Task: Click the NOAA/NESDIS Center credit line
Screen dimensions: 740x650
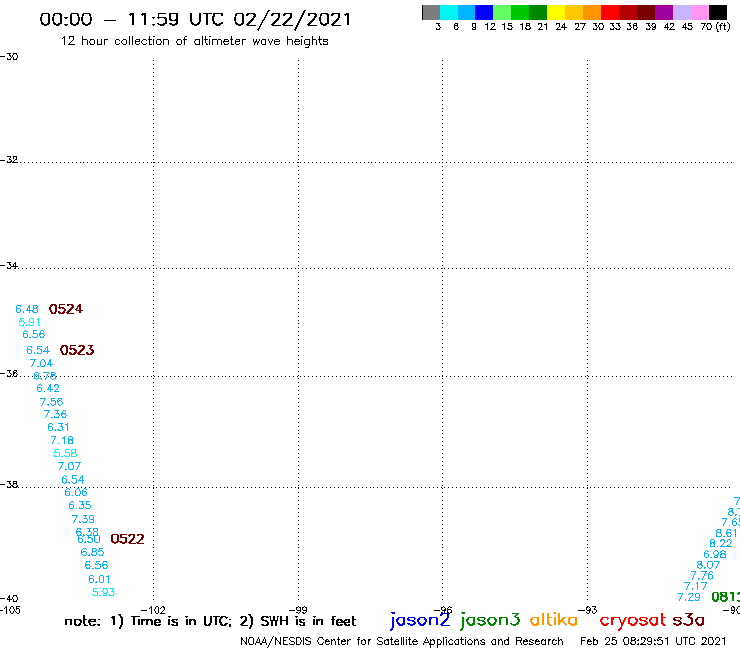Action: (x=402, y=642)
